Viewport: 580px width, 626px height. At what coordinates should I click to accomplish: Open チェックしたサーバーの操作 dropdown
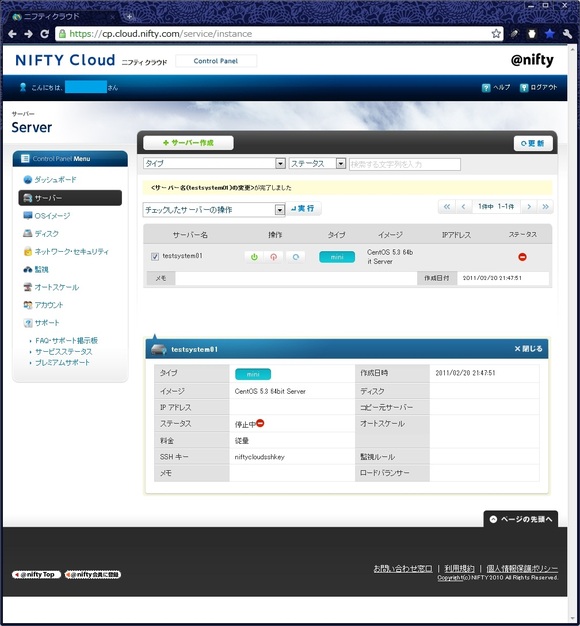tap(214, 210)
